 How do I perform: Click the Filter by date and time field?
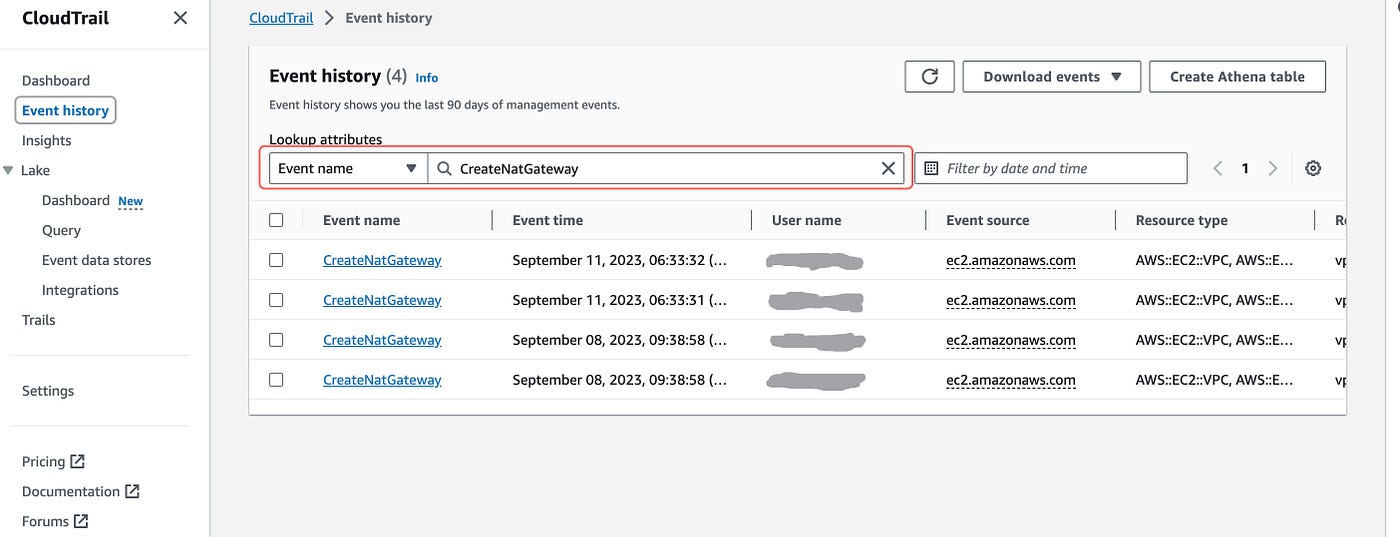point(1051,169)
